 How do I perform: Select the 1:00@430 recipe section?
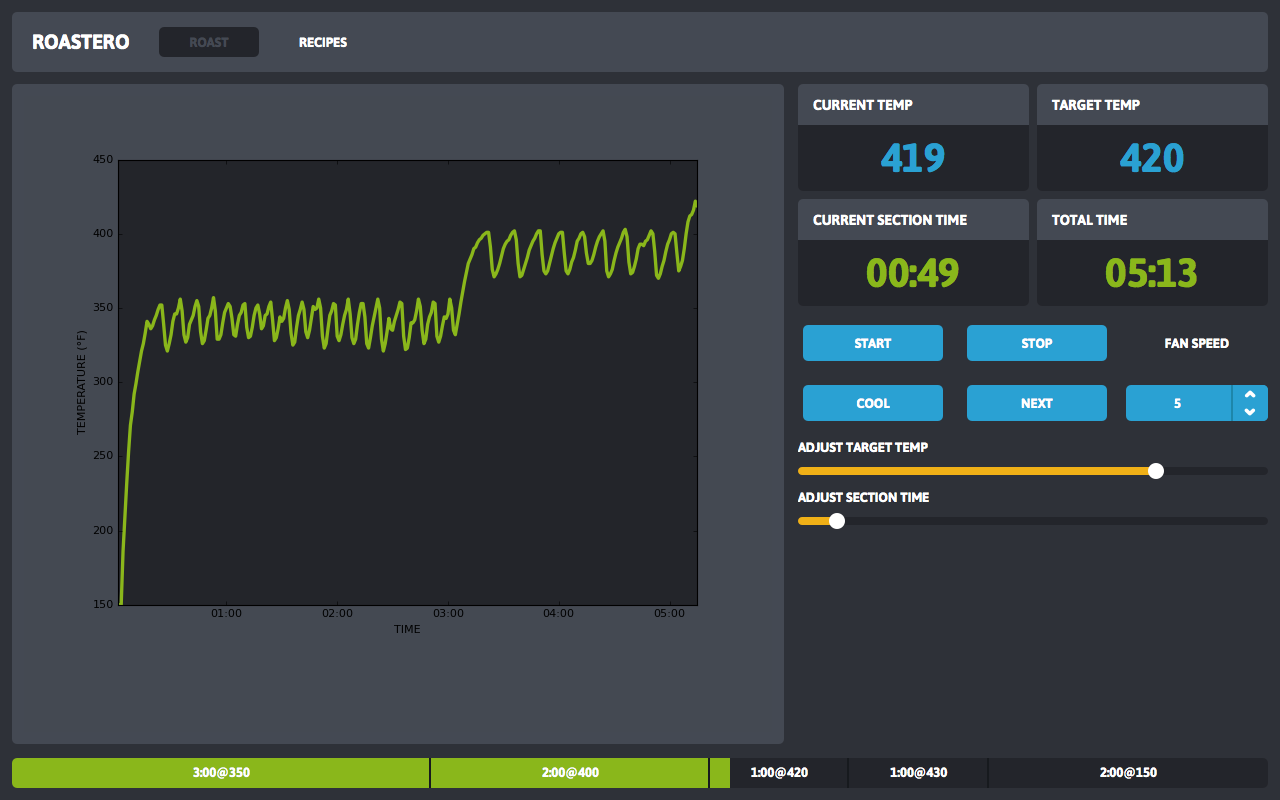click(x=918, y=773)
